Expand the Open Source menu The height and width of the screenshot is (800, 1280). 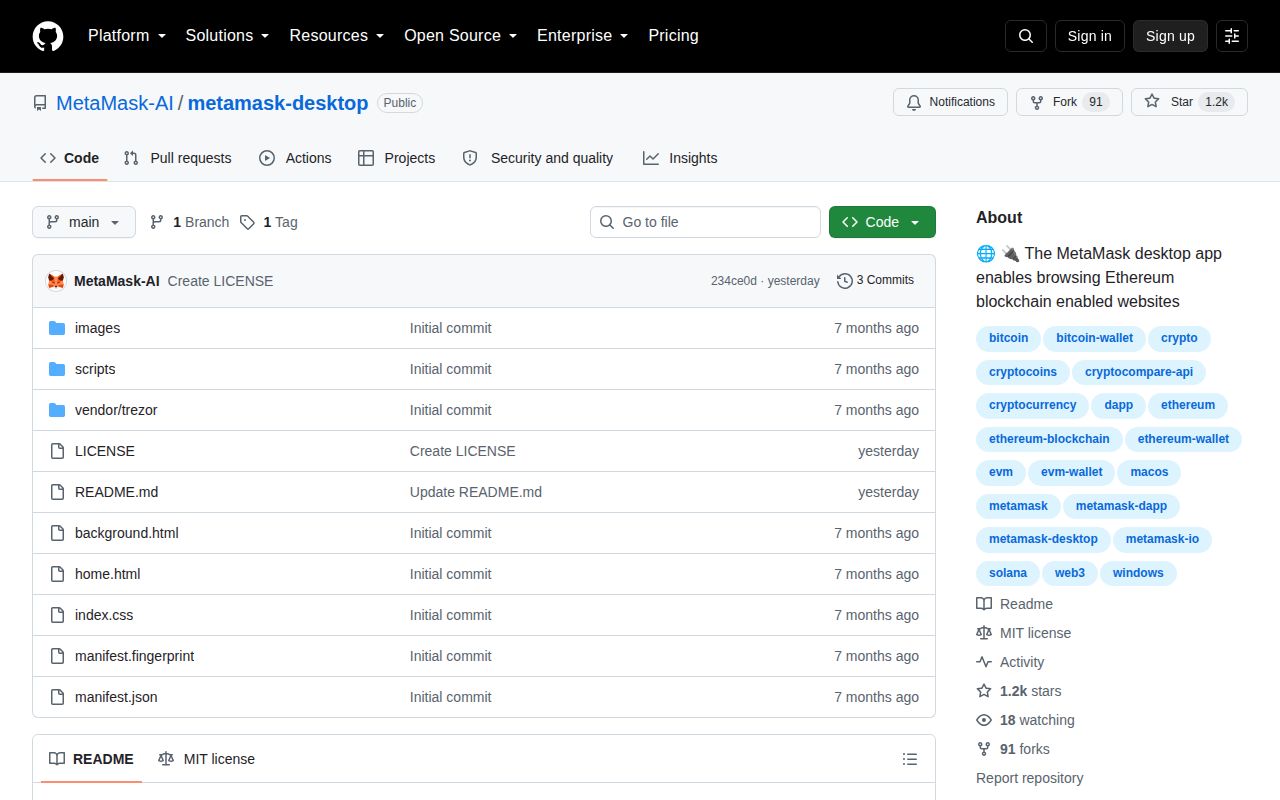[460, 36]
